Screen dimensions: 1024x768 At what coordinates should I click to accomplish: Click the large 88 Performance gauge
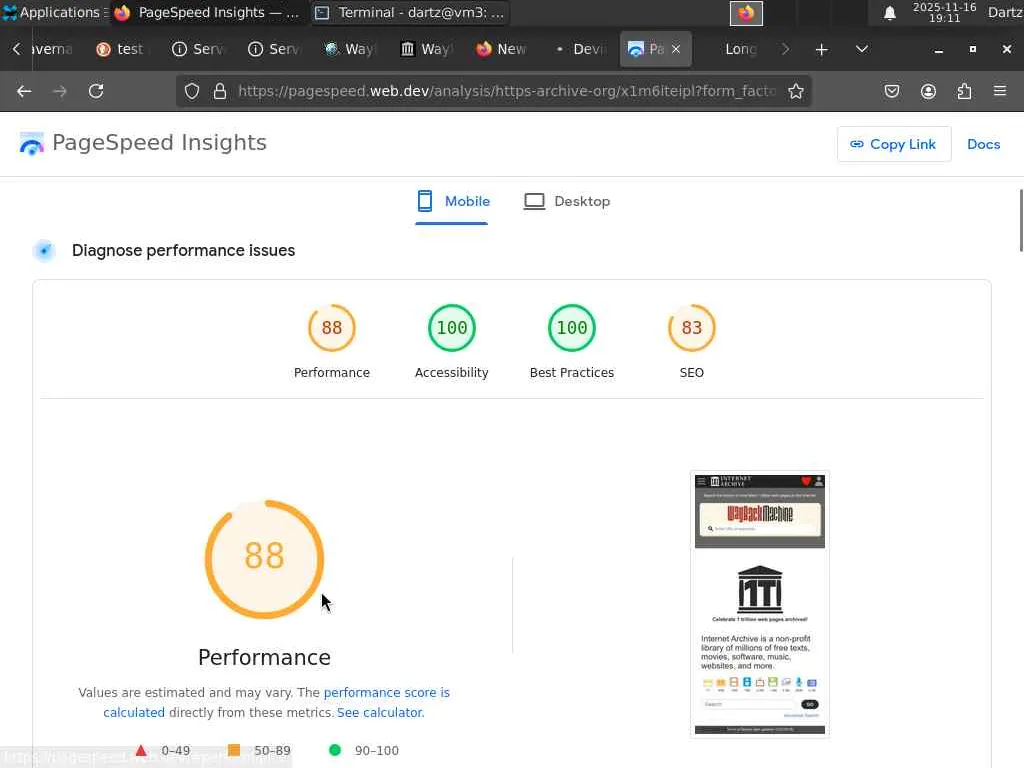pyautogui.click(x=264, y=559)
